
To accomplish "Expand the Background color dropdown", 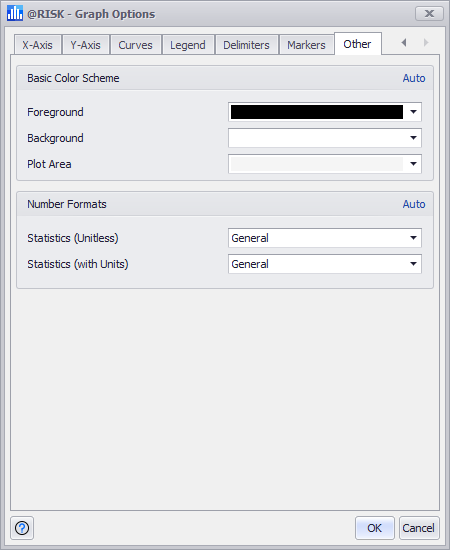I will click(413, 138).
